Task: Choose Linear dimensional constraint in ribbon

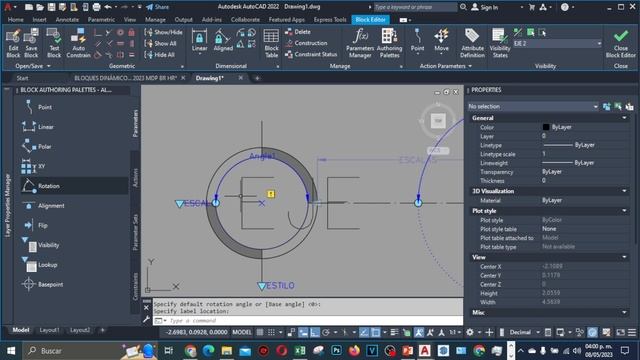Action: tap(200, 40)
